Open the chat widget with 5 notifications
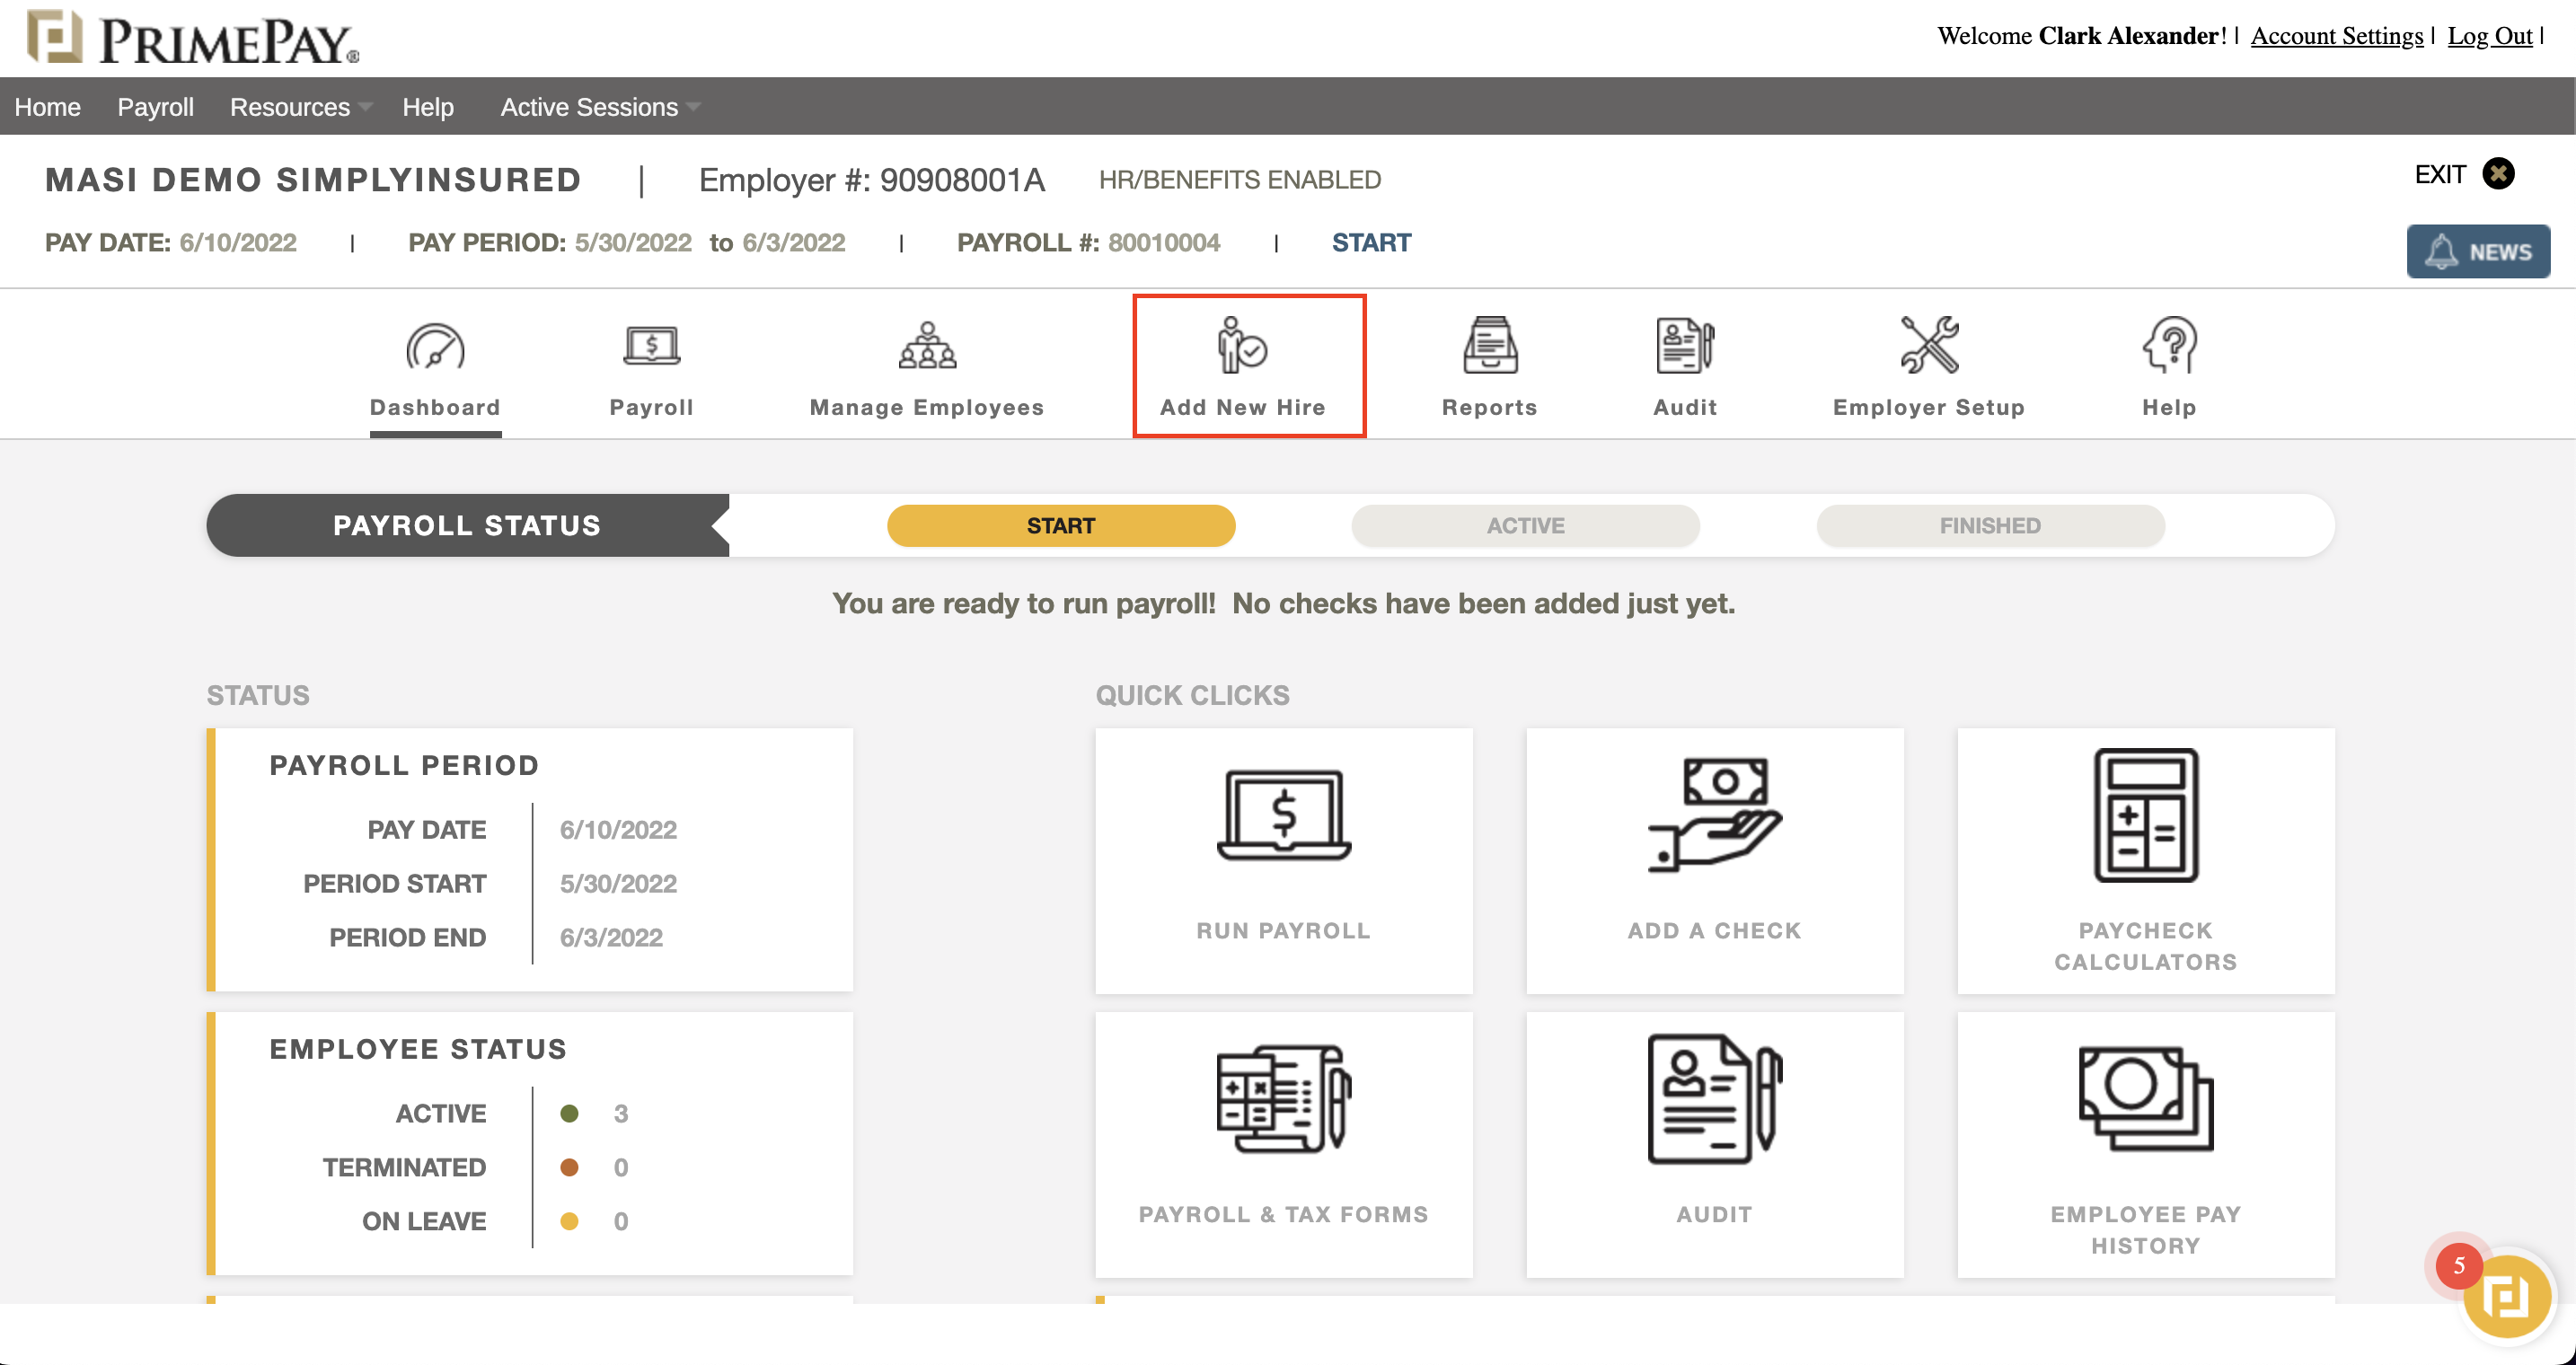Screen dimensions: 2576x1365 (x=2506, y=1296)
